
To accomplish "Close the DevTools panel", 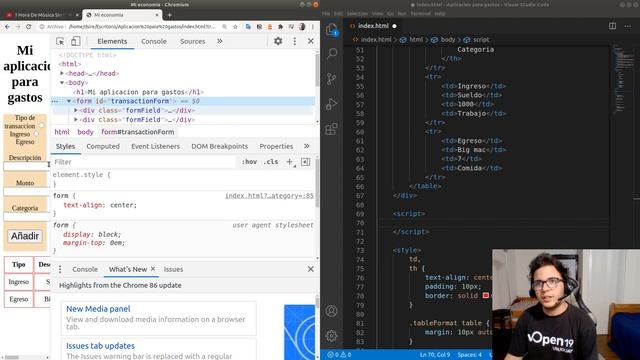I will (311, 41).
